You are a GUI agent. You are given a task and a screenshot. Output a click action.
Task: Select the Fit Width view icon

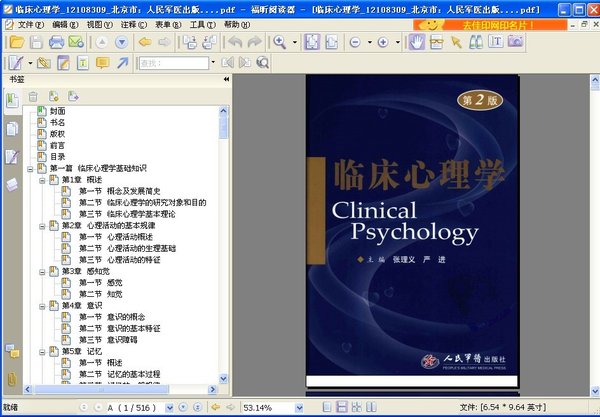pos(331,42)
